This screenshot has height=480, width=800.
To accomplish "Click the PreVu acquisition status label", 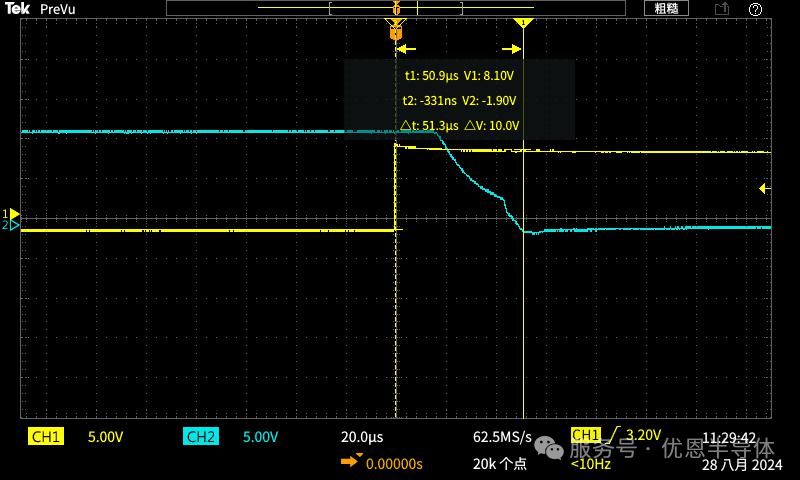I will 59,9.
